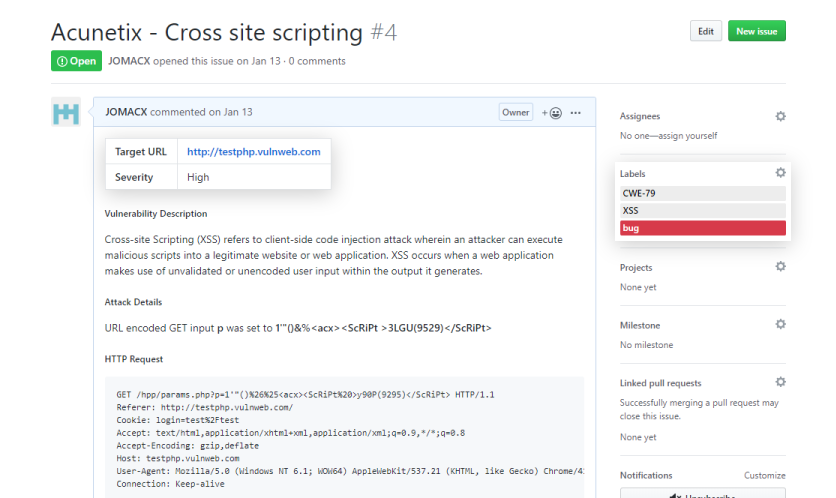Open the Labels gear settings
Image resolution: width=836 pixels, height=498 pixels.
pos(780,173)
